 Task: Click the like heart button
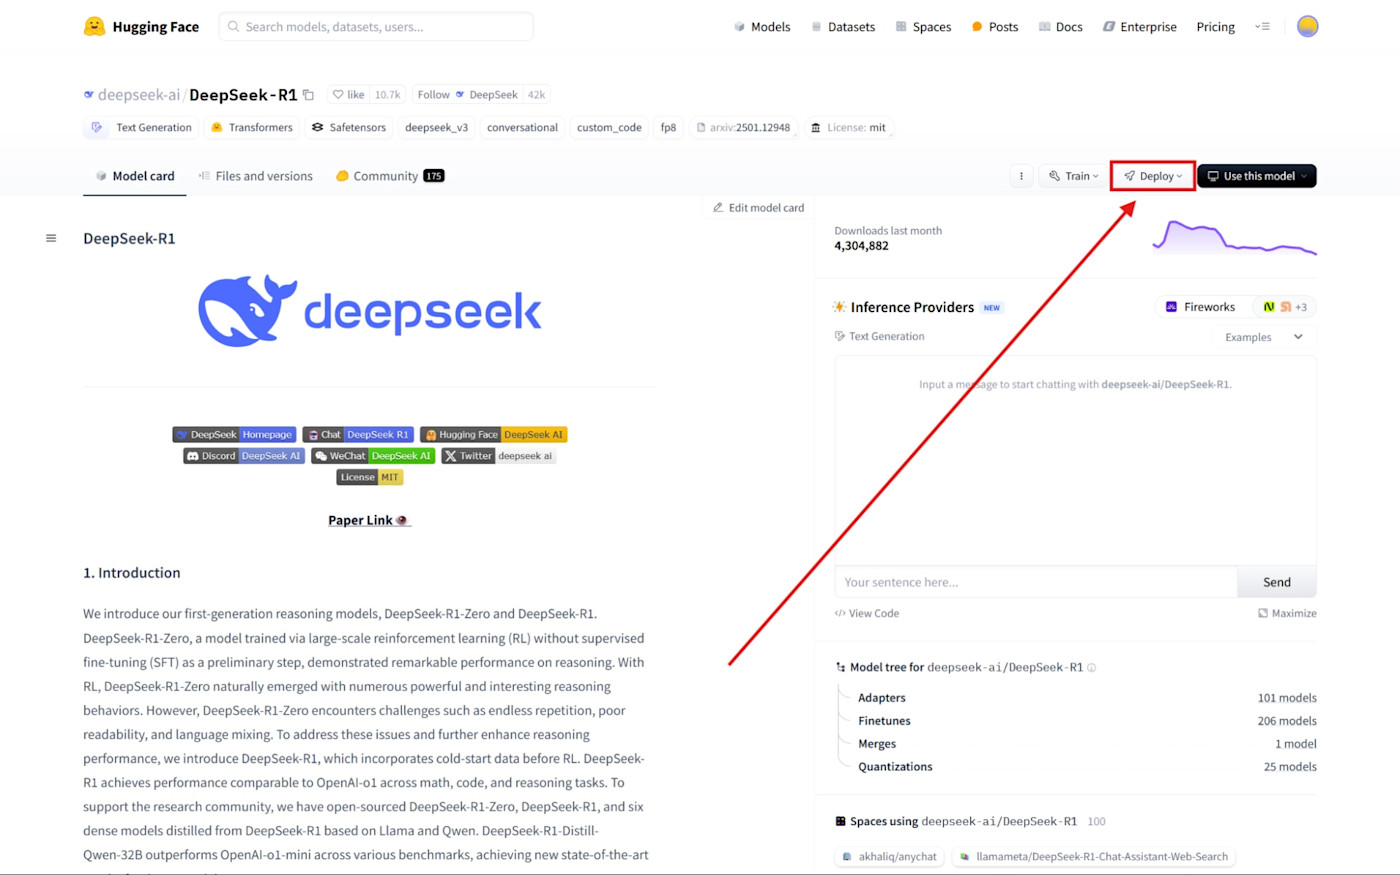(349, 95)
